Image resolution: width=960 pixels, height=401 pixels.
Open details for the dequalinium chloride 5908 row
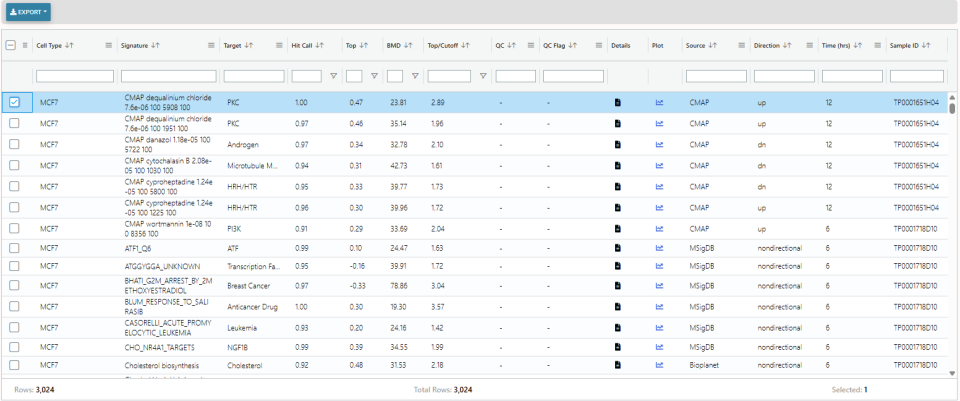(618, 102)
